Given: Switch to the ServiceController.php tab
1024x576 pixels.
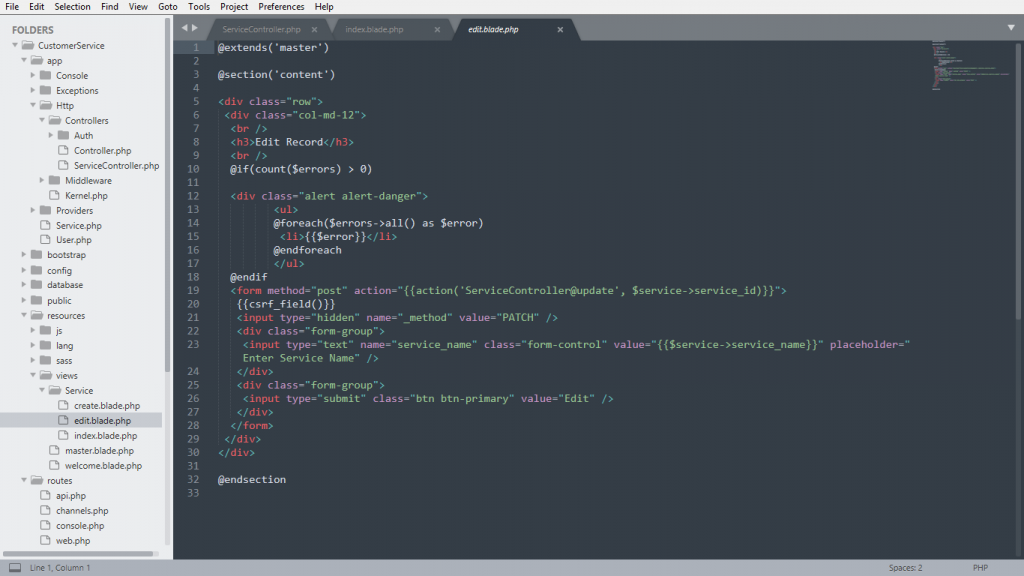Looking at the screenshot, I should click(261, 30).
